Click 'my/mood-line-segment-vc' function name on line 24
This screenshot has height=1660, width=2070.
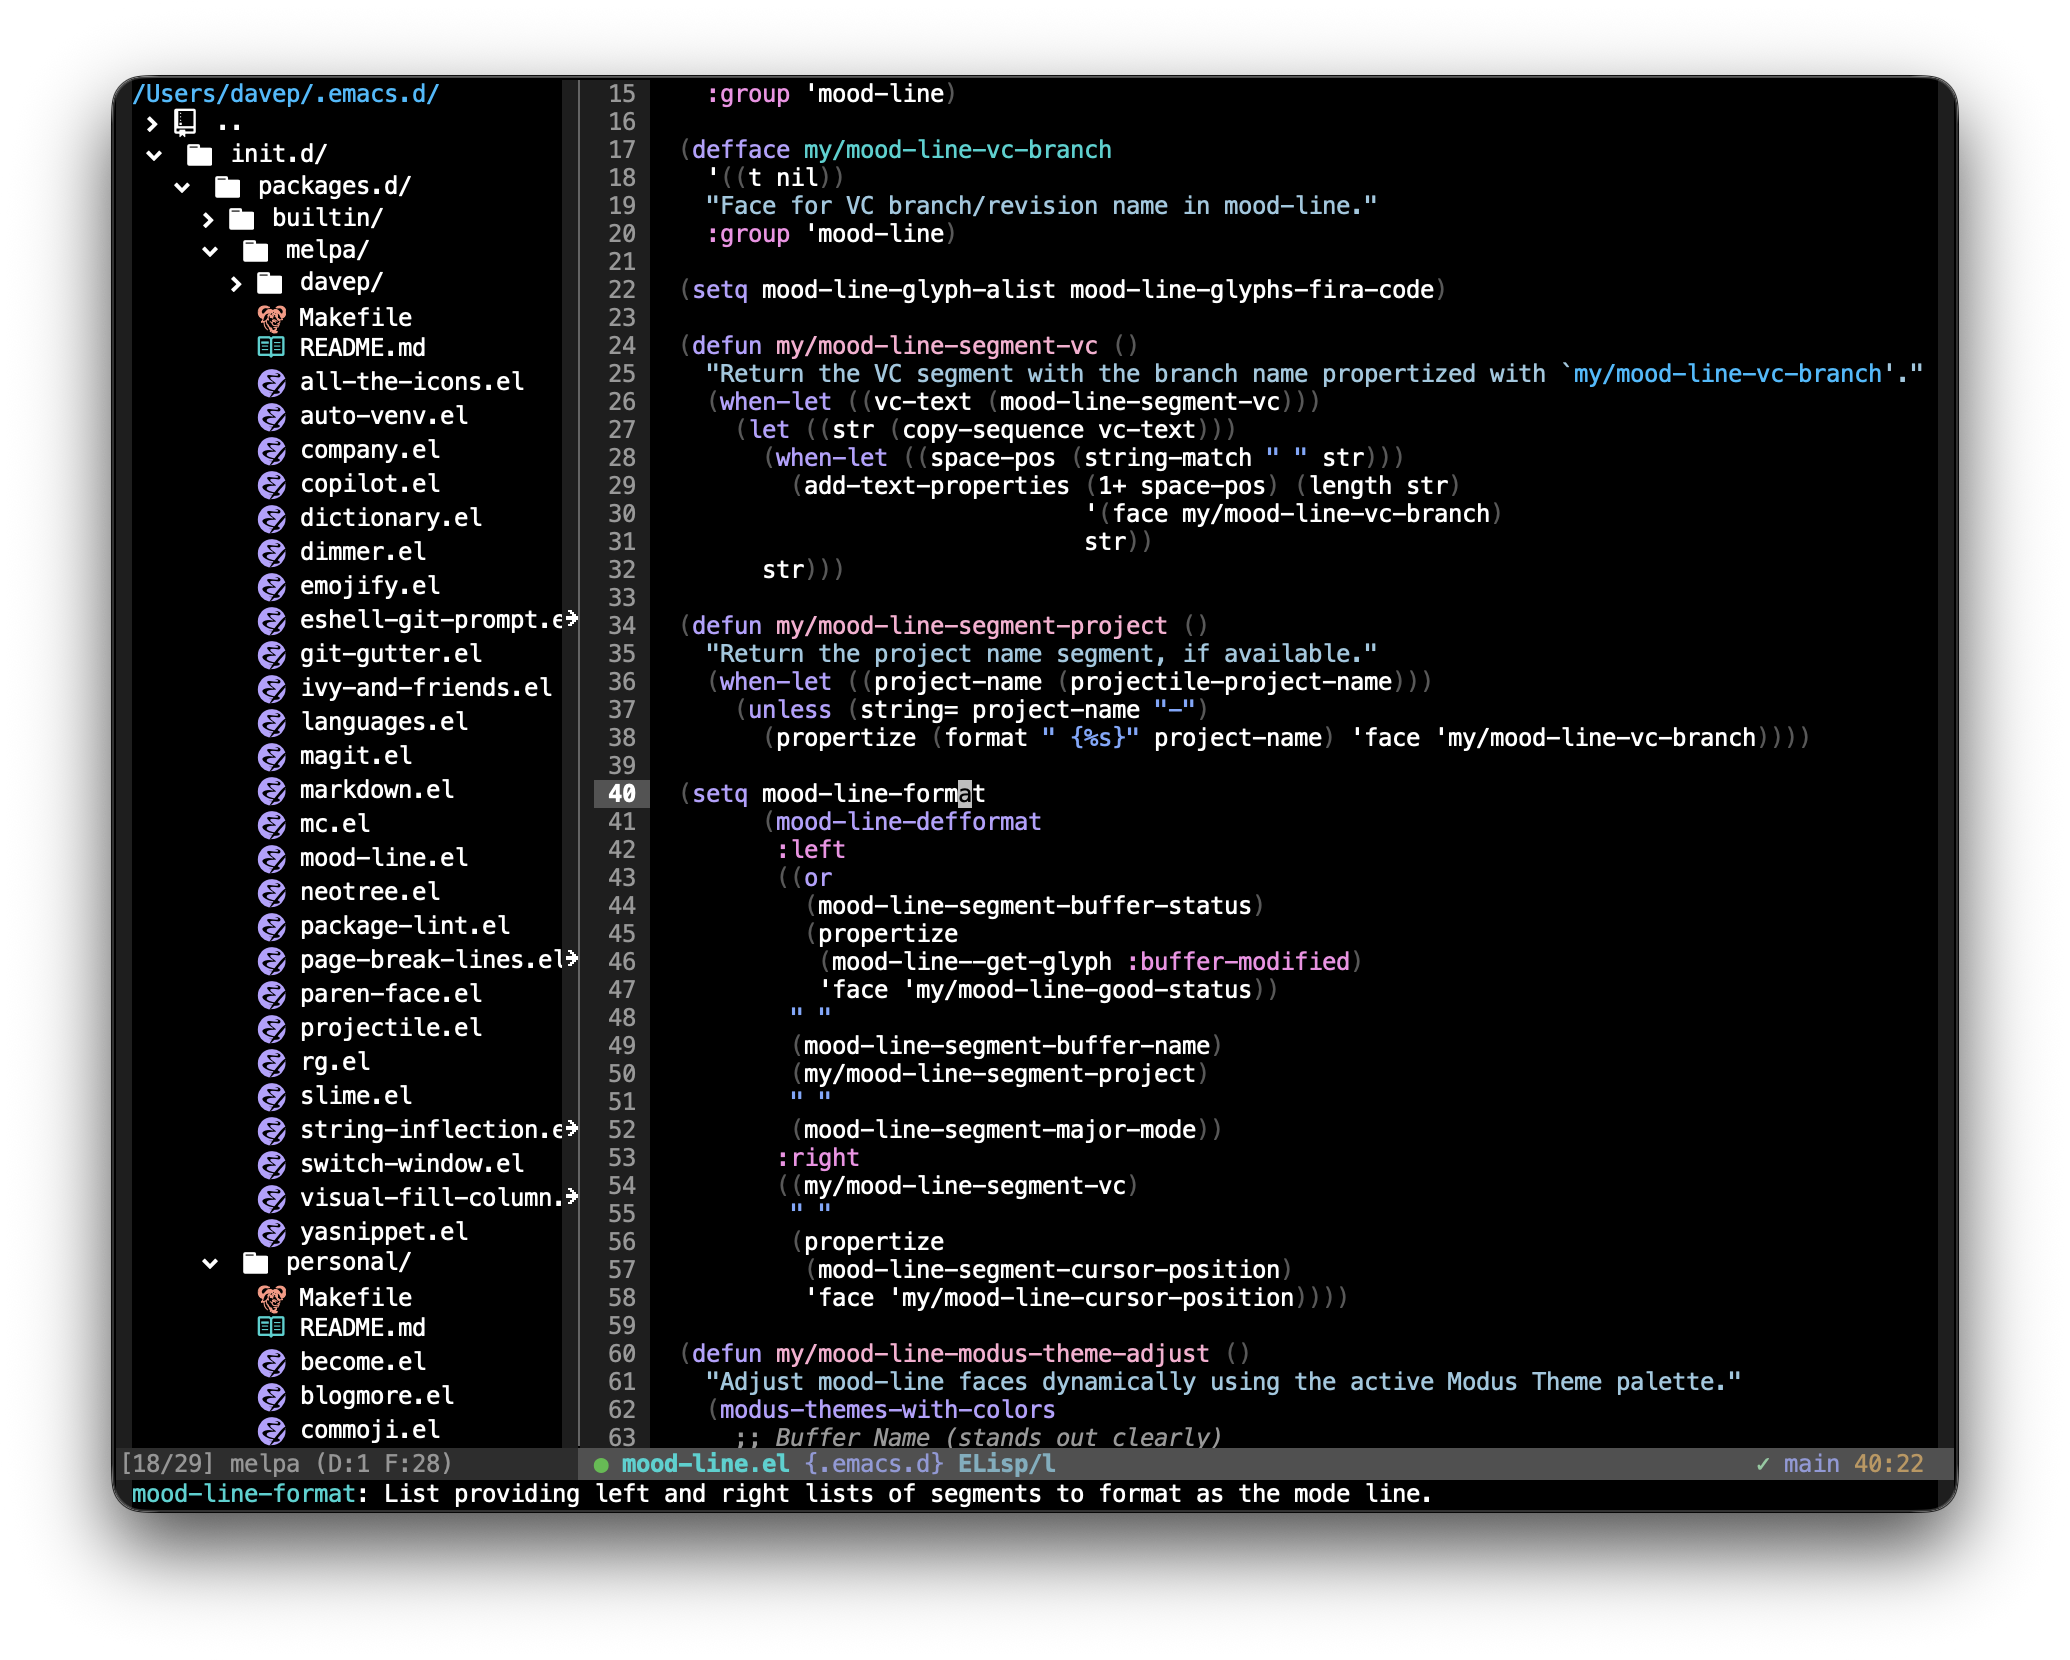[x=937, y=346]
